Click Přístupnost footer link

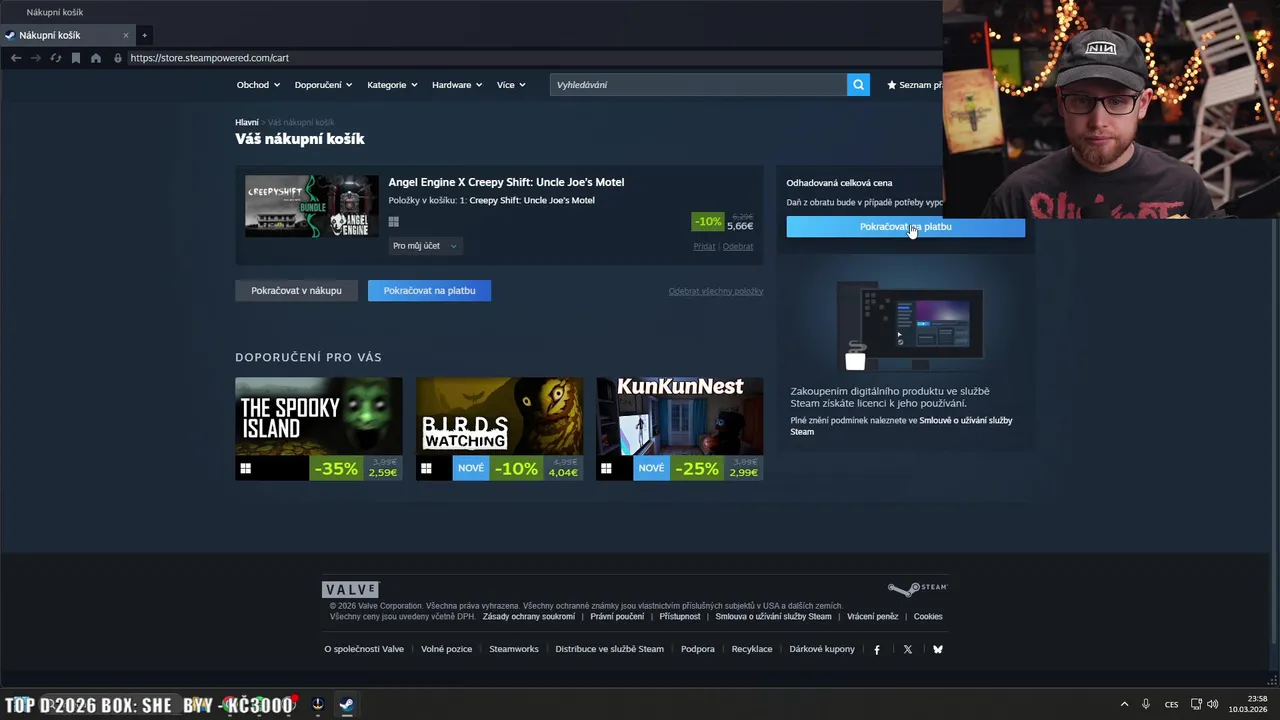click(680, 616)
